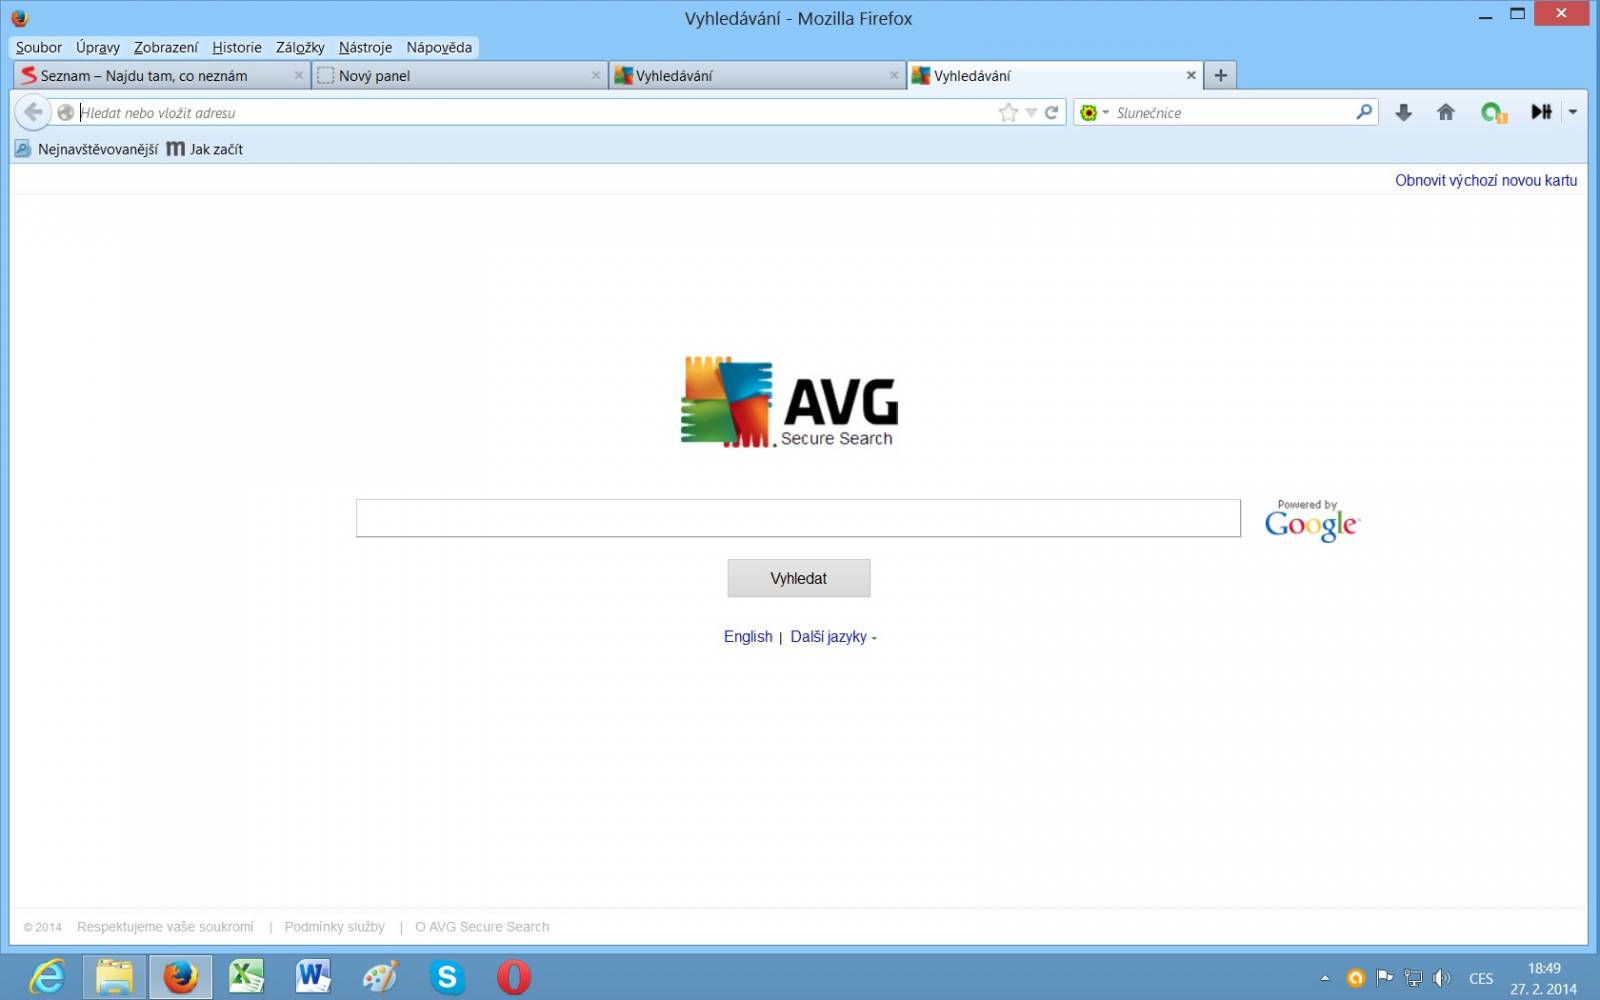
Task: Click the Vyhledat search button
Action: pos(799,578)
